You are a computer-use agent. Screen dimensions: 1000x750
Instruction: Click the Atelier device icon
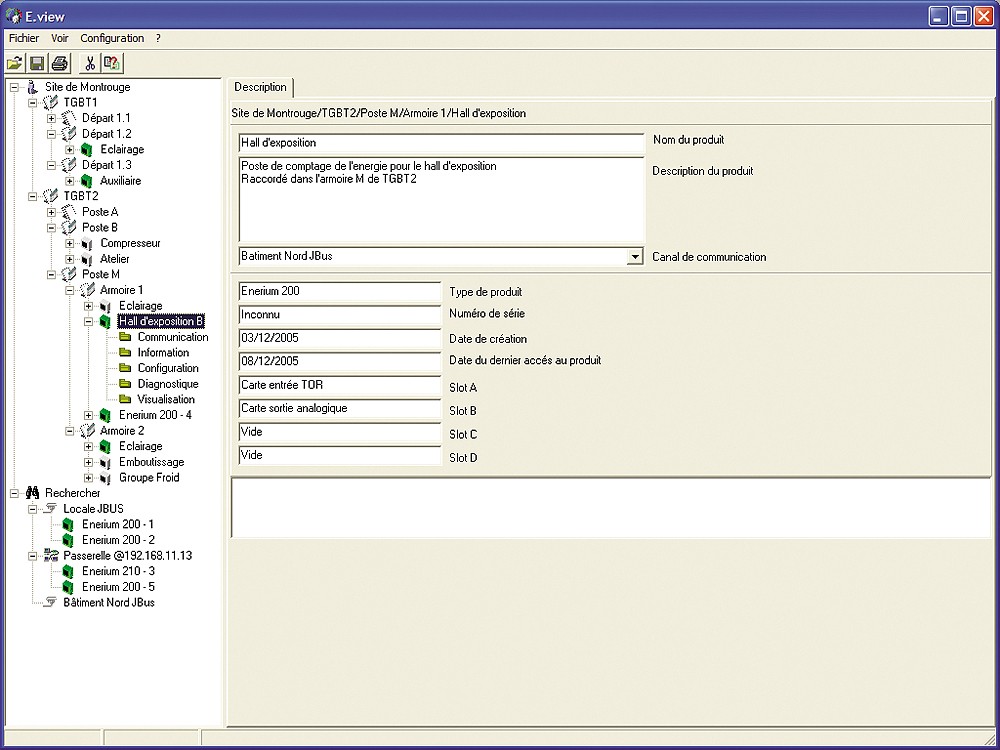pyautogui.click(x=87, y=259)
